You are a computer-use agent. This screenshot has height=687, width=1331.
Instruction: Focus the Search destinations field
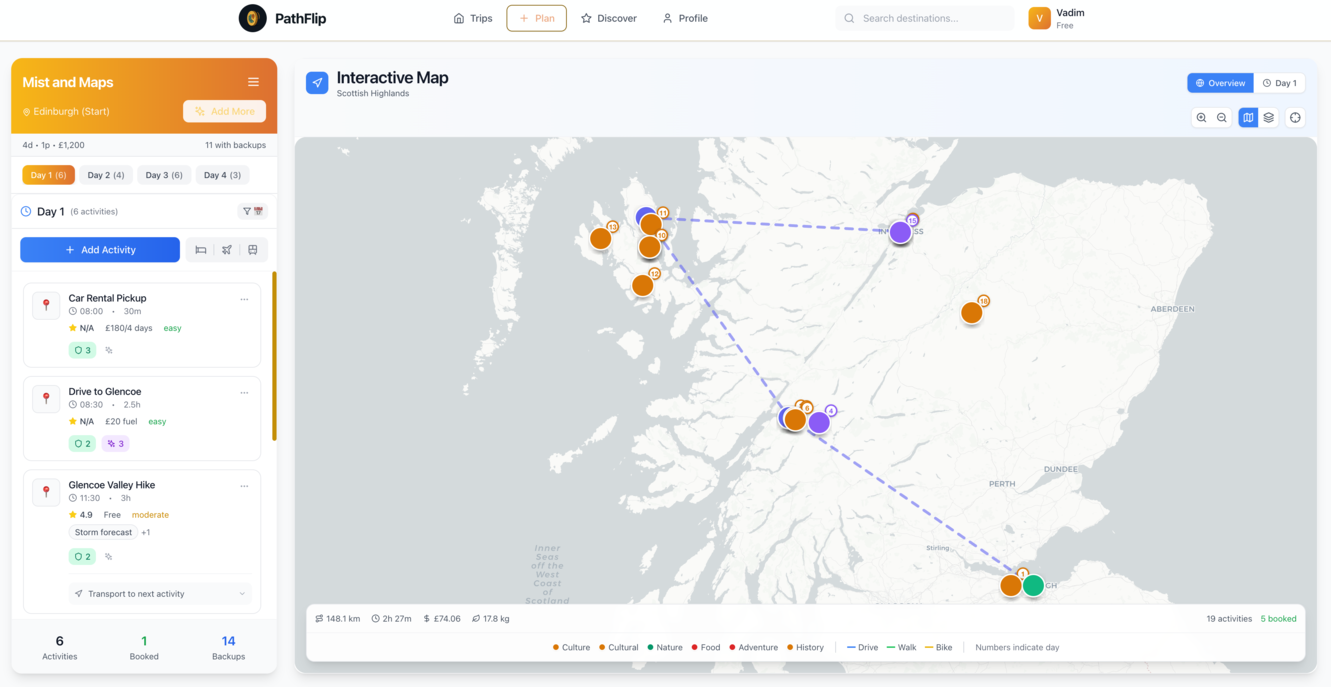[925, 18]
